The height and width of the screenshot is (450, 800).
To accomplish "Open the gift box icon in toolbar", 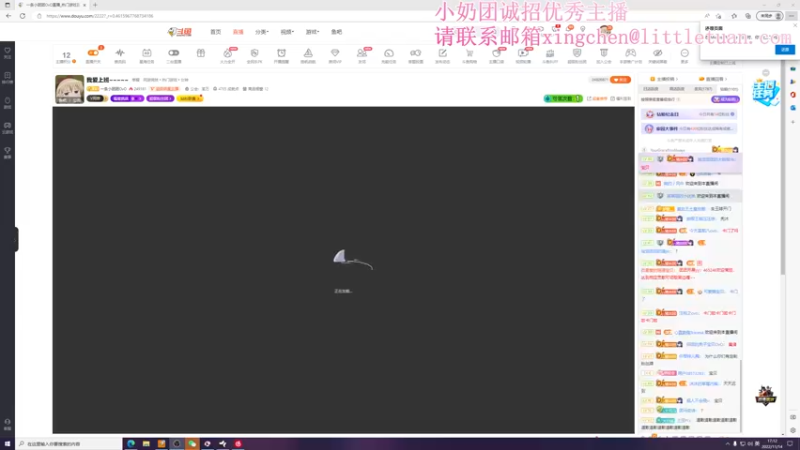I will click(x=201, y=53).
